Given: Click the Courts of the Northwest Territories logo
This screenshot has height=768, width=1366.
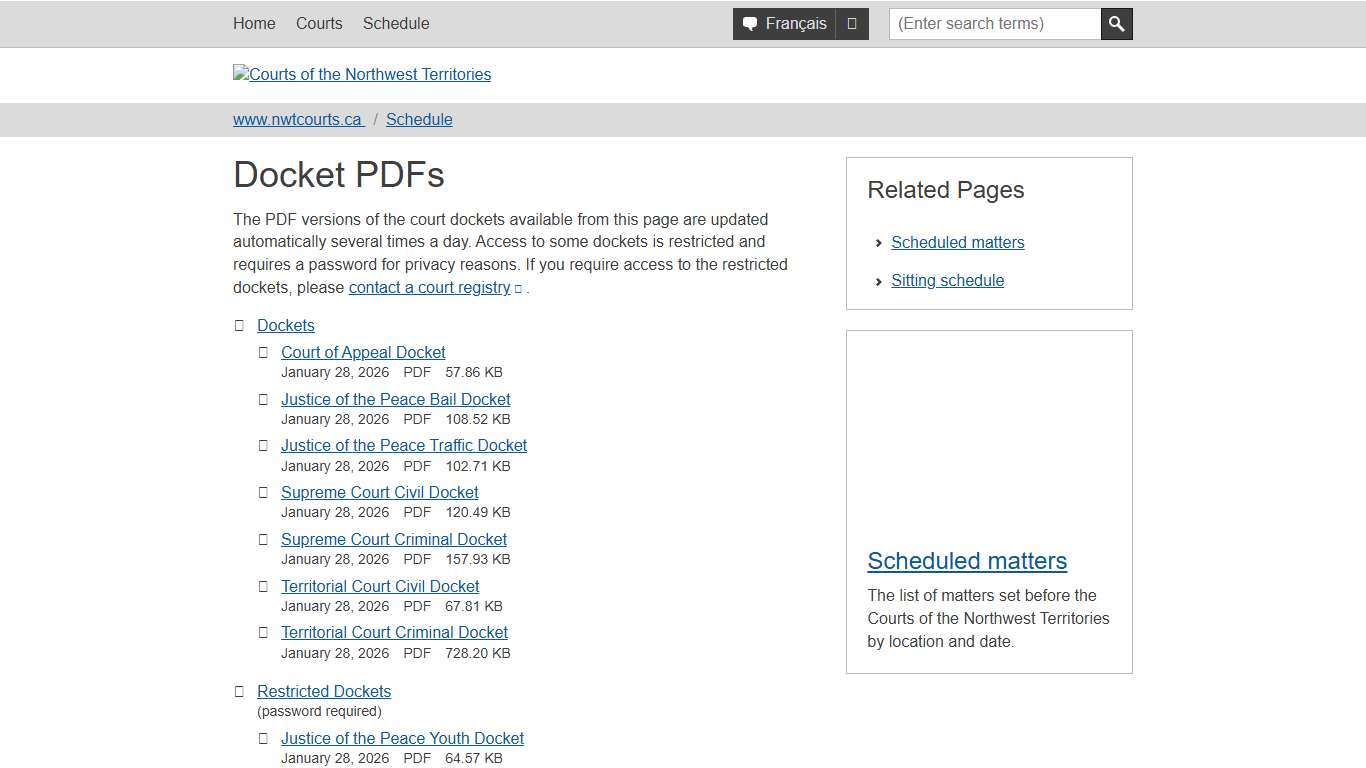Looking at the screenshot, I should tap(362, 74).
